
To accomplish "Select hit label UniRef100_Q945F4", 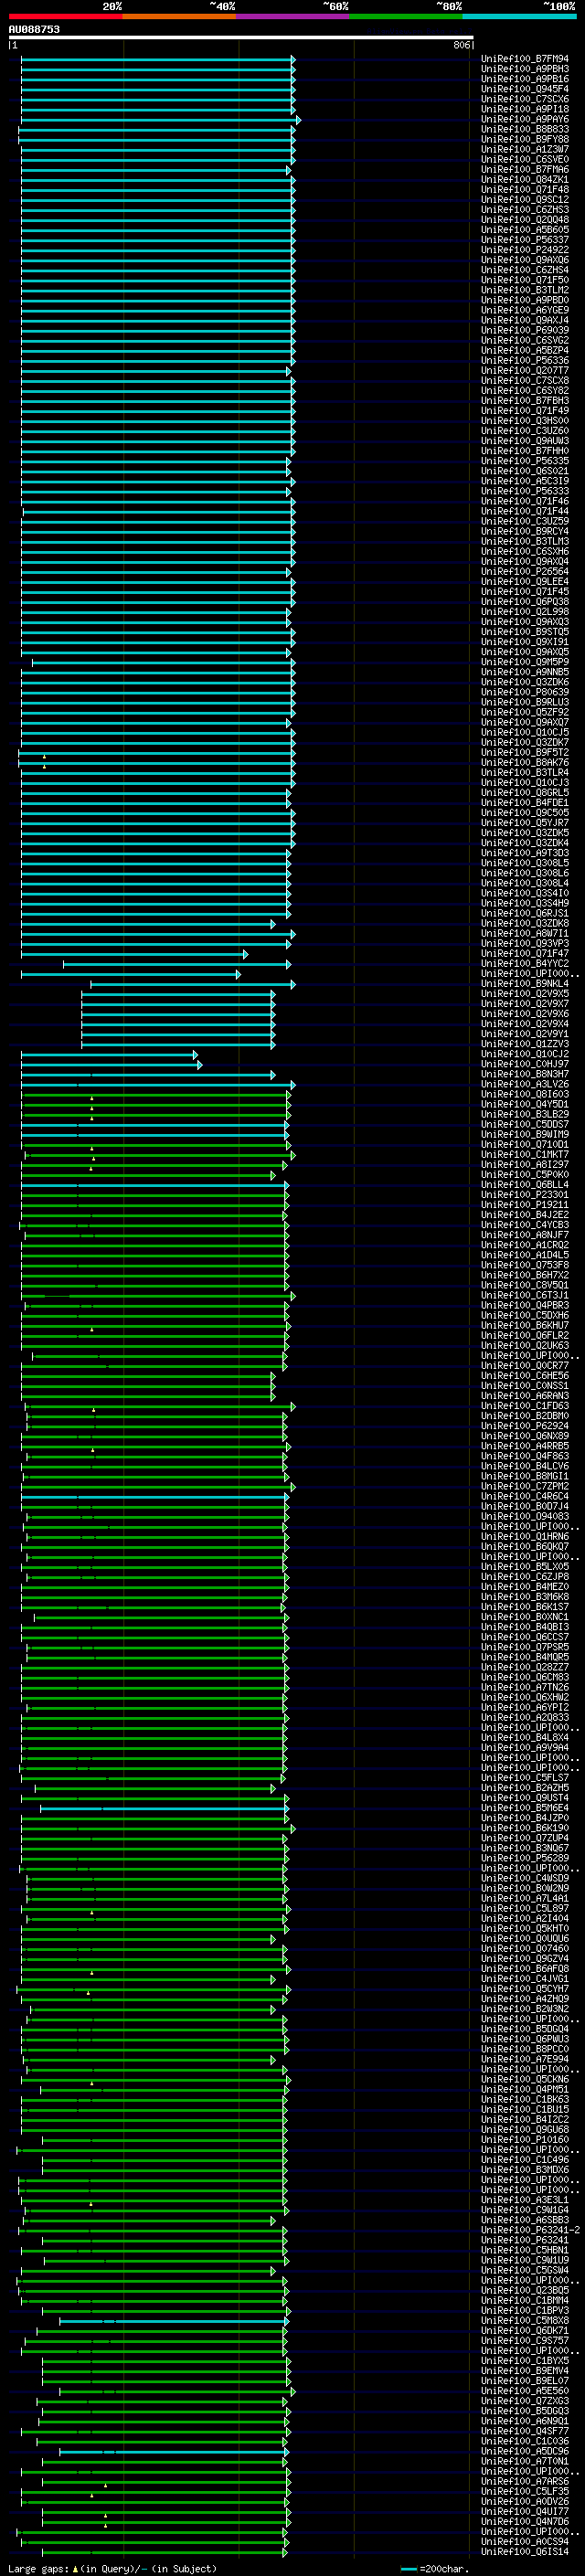I will click(x=525, y=89).
